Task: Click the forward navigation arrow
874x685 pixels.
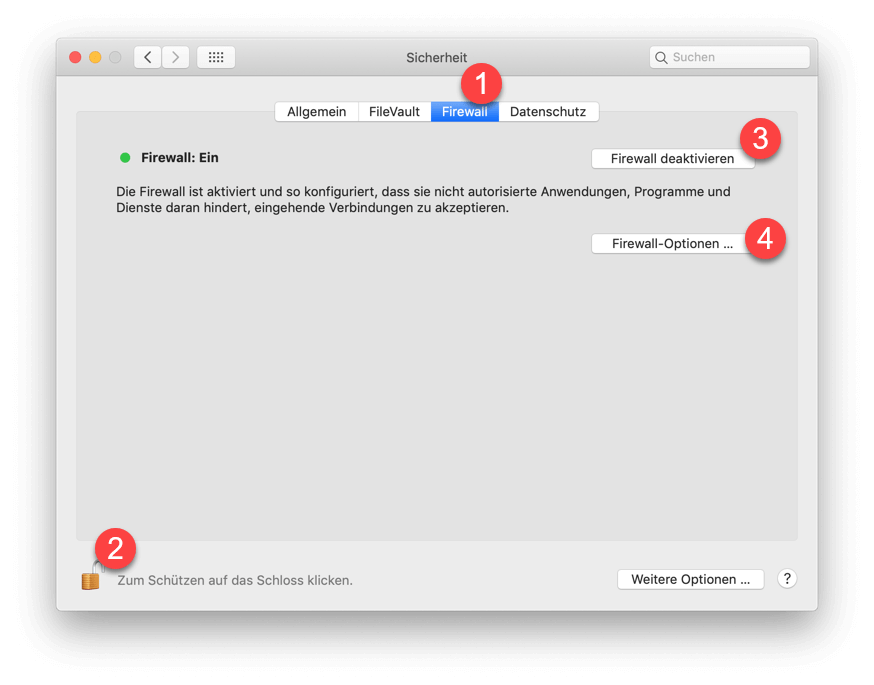Action: [x=176, y=57]
